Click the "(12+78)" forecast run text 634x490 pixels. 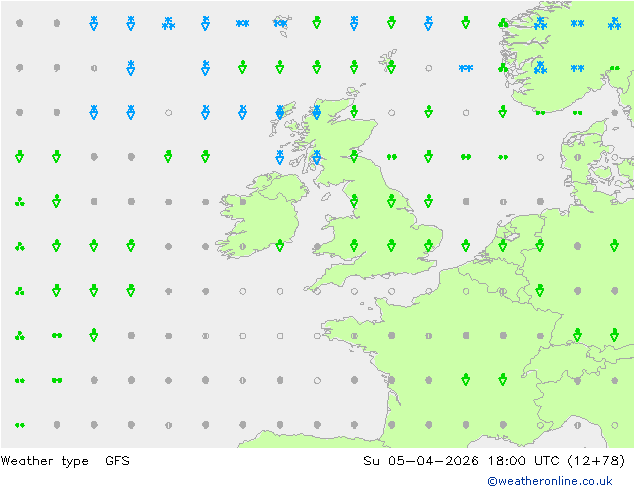coord(596,460)
